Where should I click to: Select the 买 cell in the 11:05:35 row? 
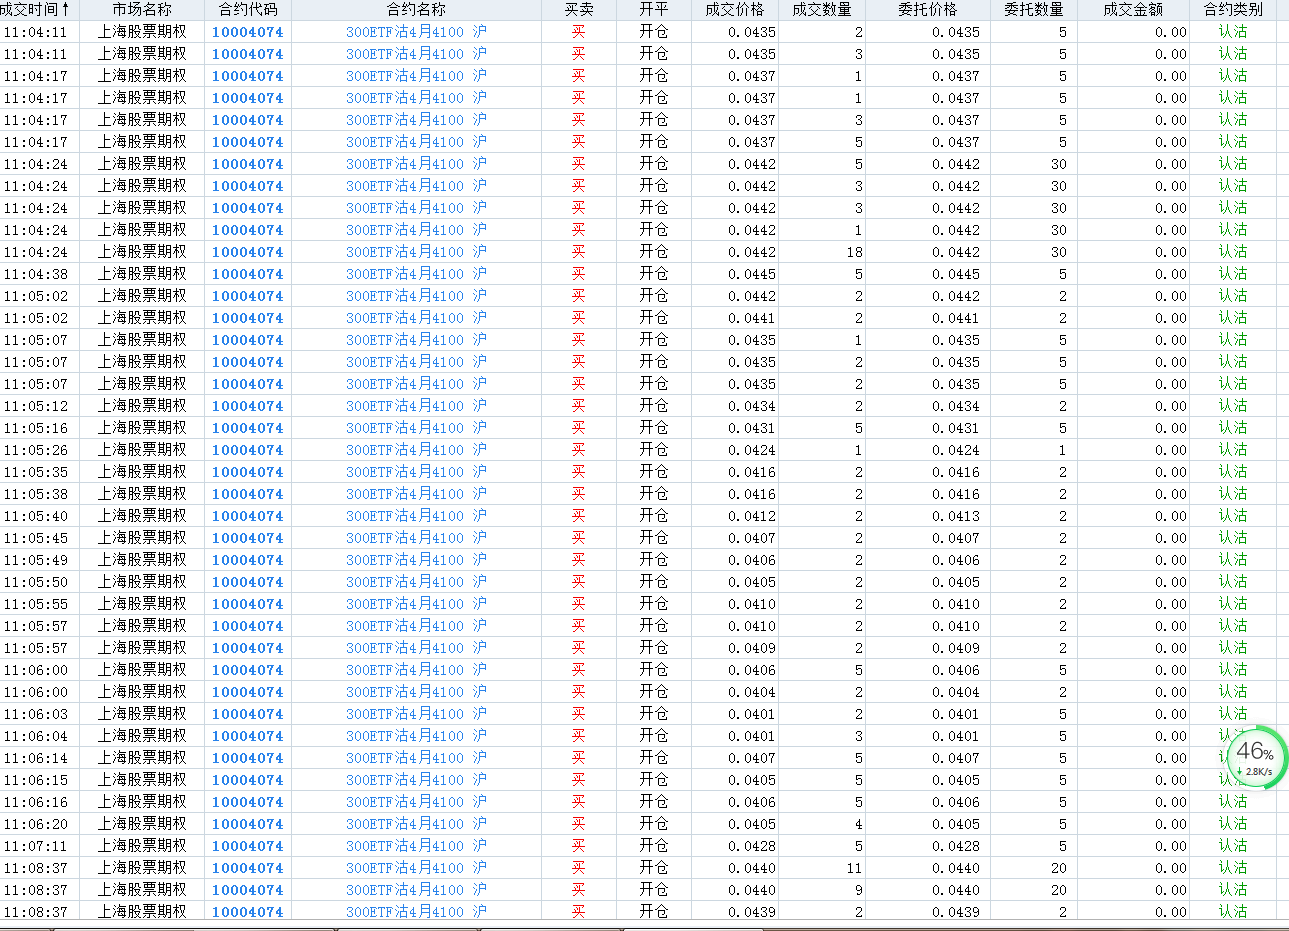[x=579, y=472]
